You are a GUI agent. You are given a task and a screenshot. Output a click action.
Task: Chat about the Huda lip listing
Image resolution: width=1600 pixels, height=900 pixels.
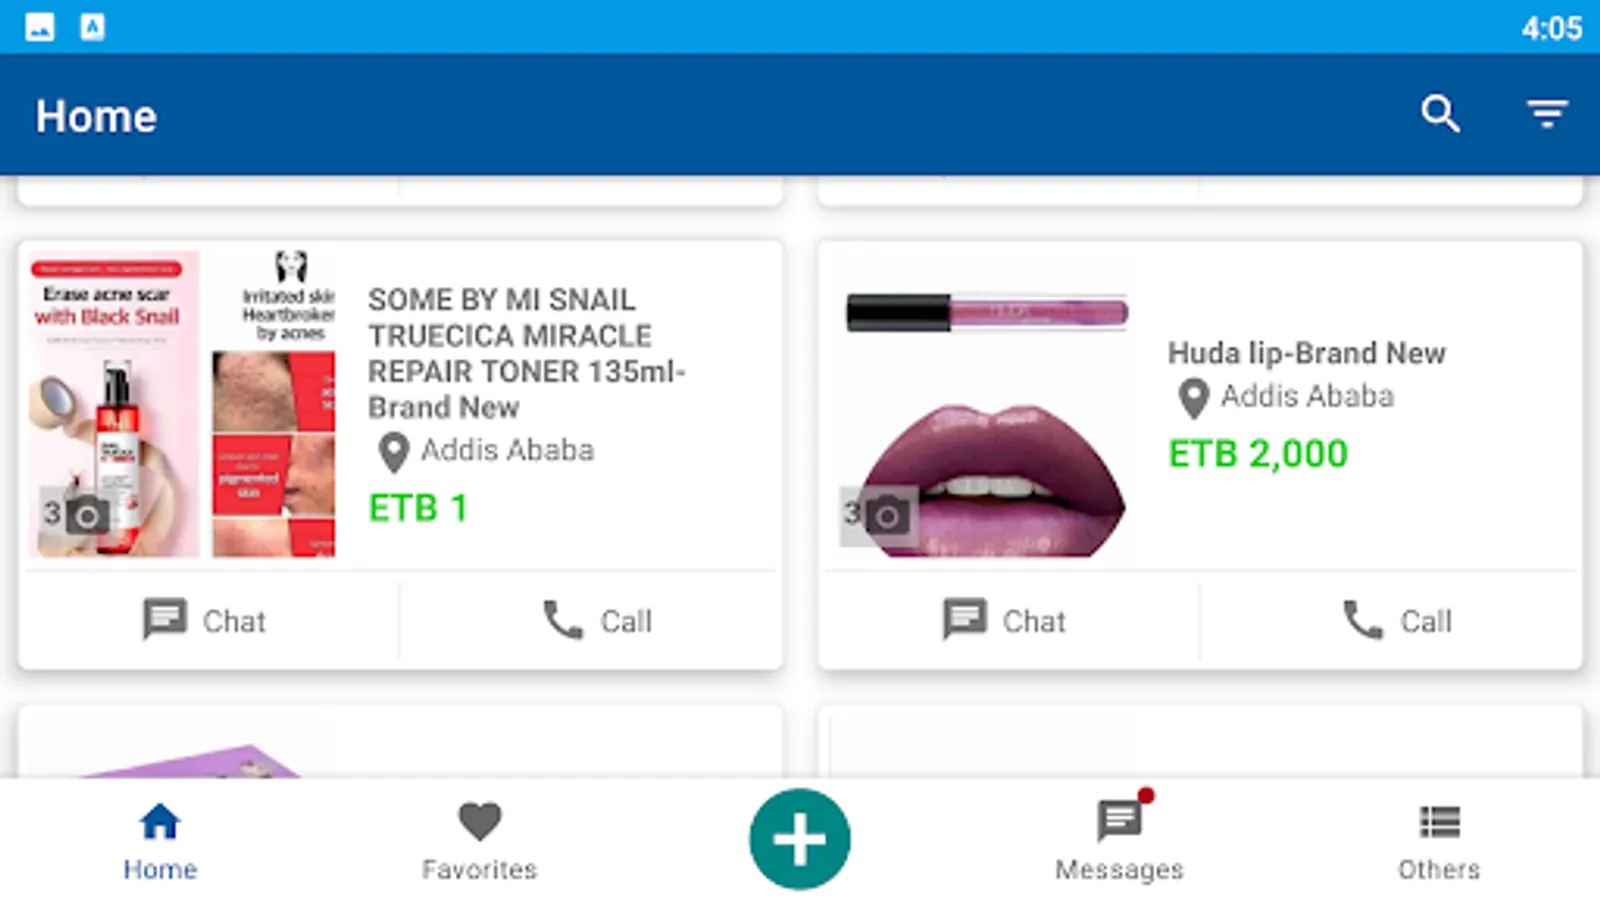coord(1005,620)
